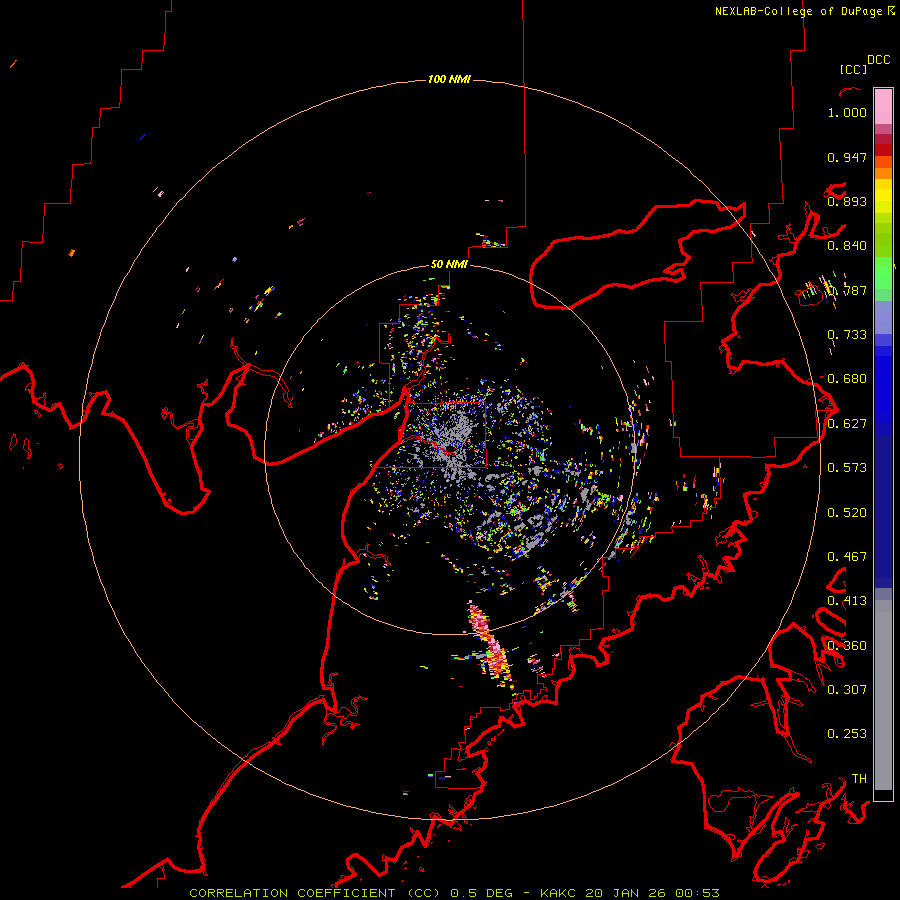The height and width of the screenshot is (900, 900).
Task: Click the pink high-CC echo south of the 50 NMI ring
Action: click(491, 646)
